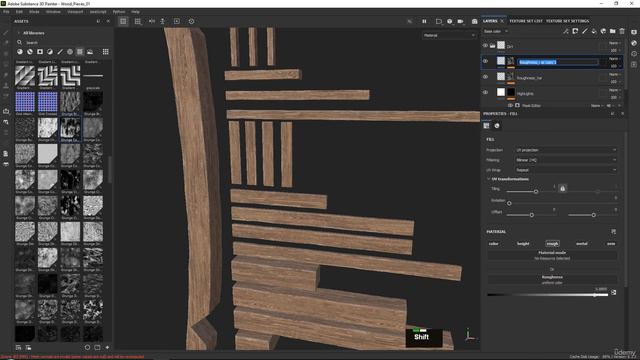Pause the engine computation
The image size is (640, 360).
424,21
